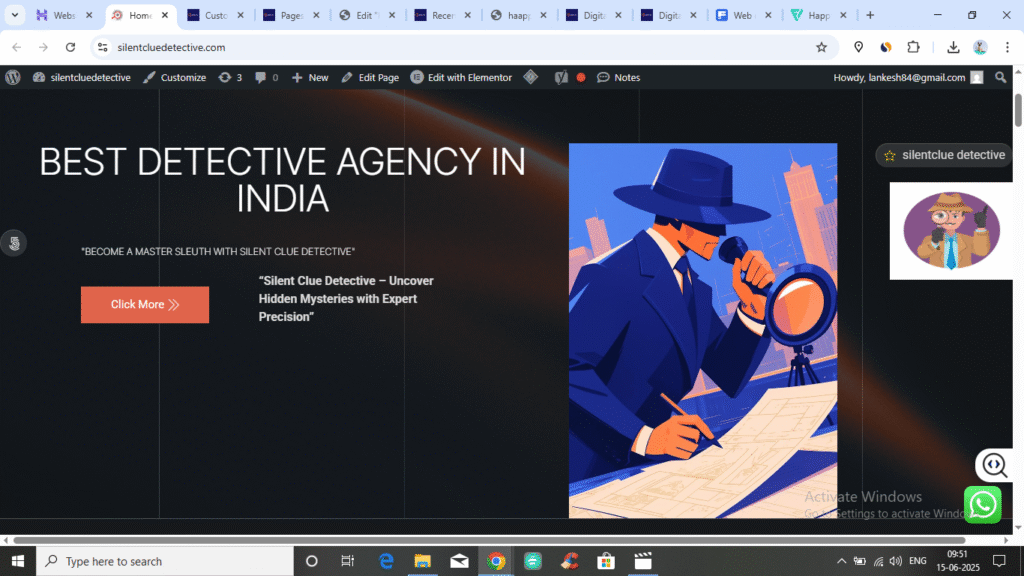The width and height of the screenshot is (1024, 576).
Task: Open the Chrome three-dot menu
Action: point(1007,47)
